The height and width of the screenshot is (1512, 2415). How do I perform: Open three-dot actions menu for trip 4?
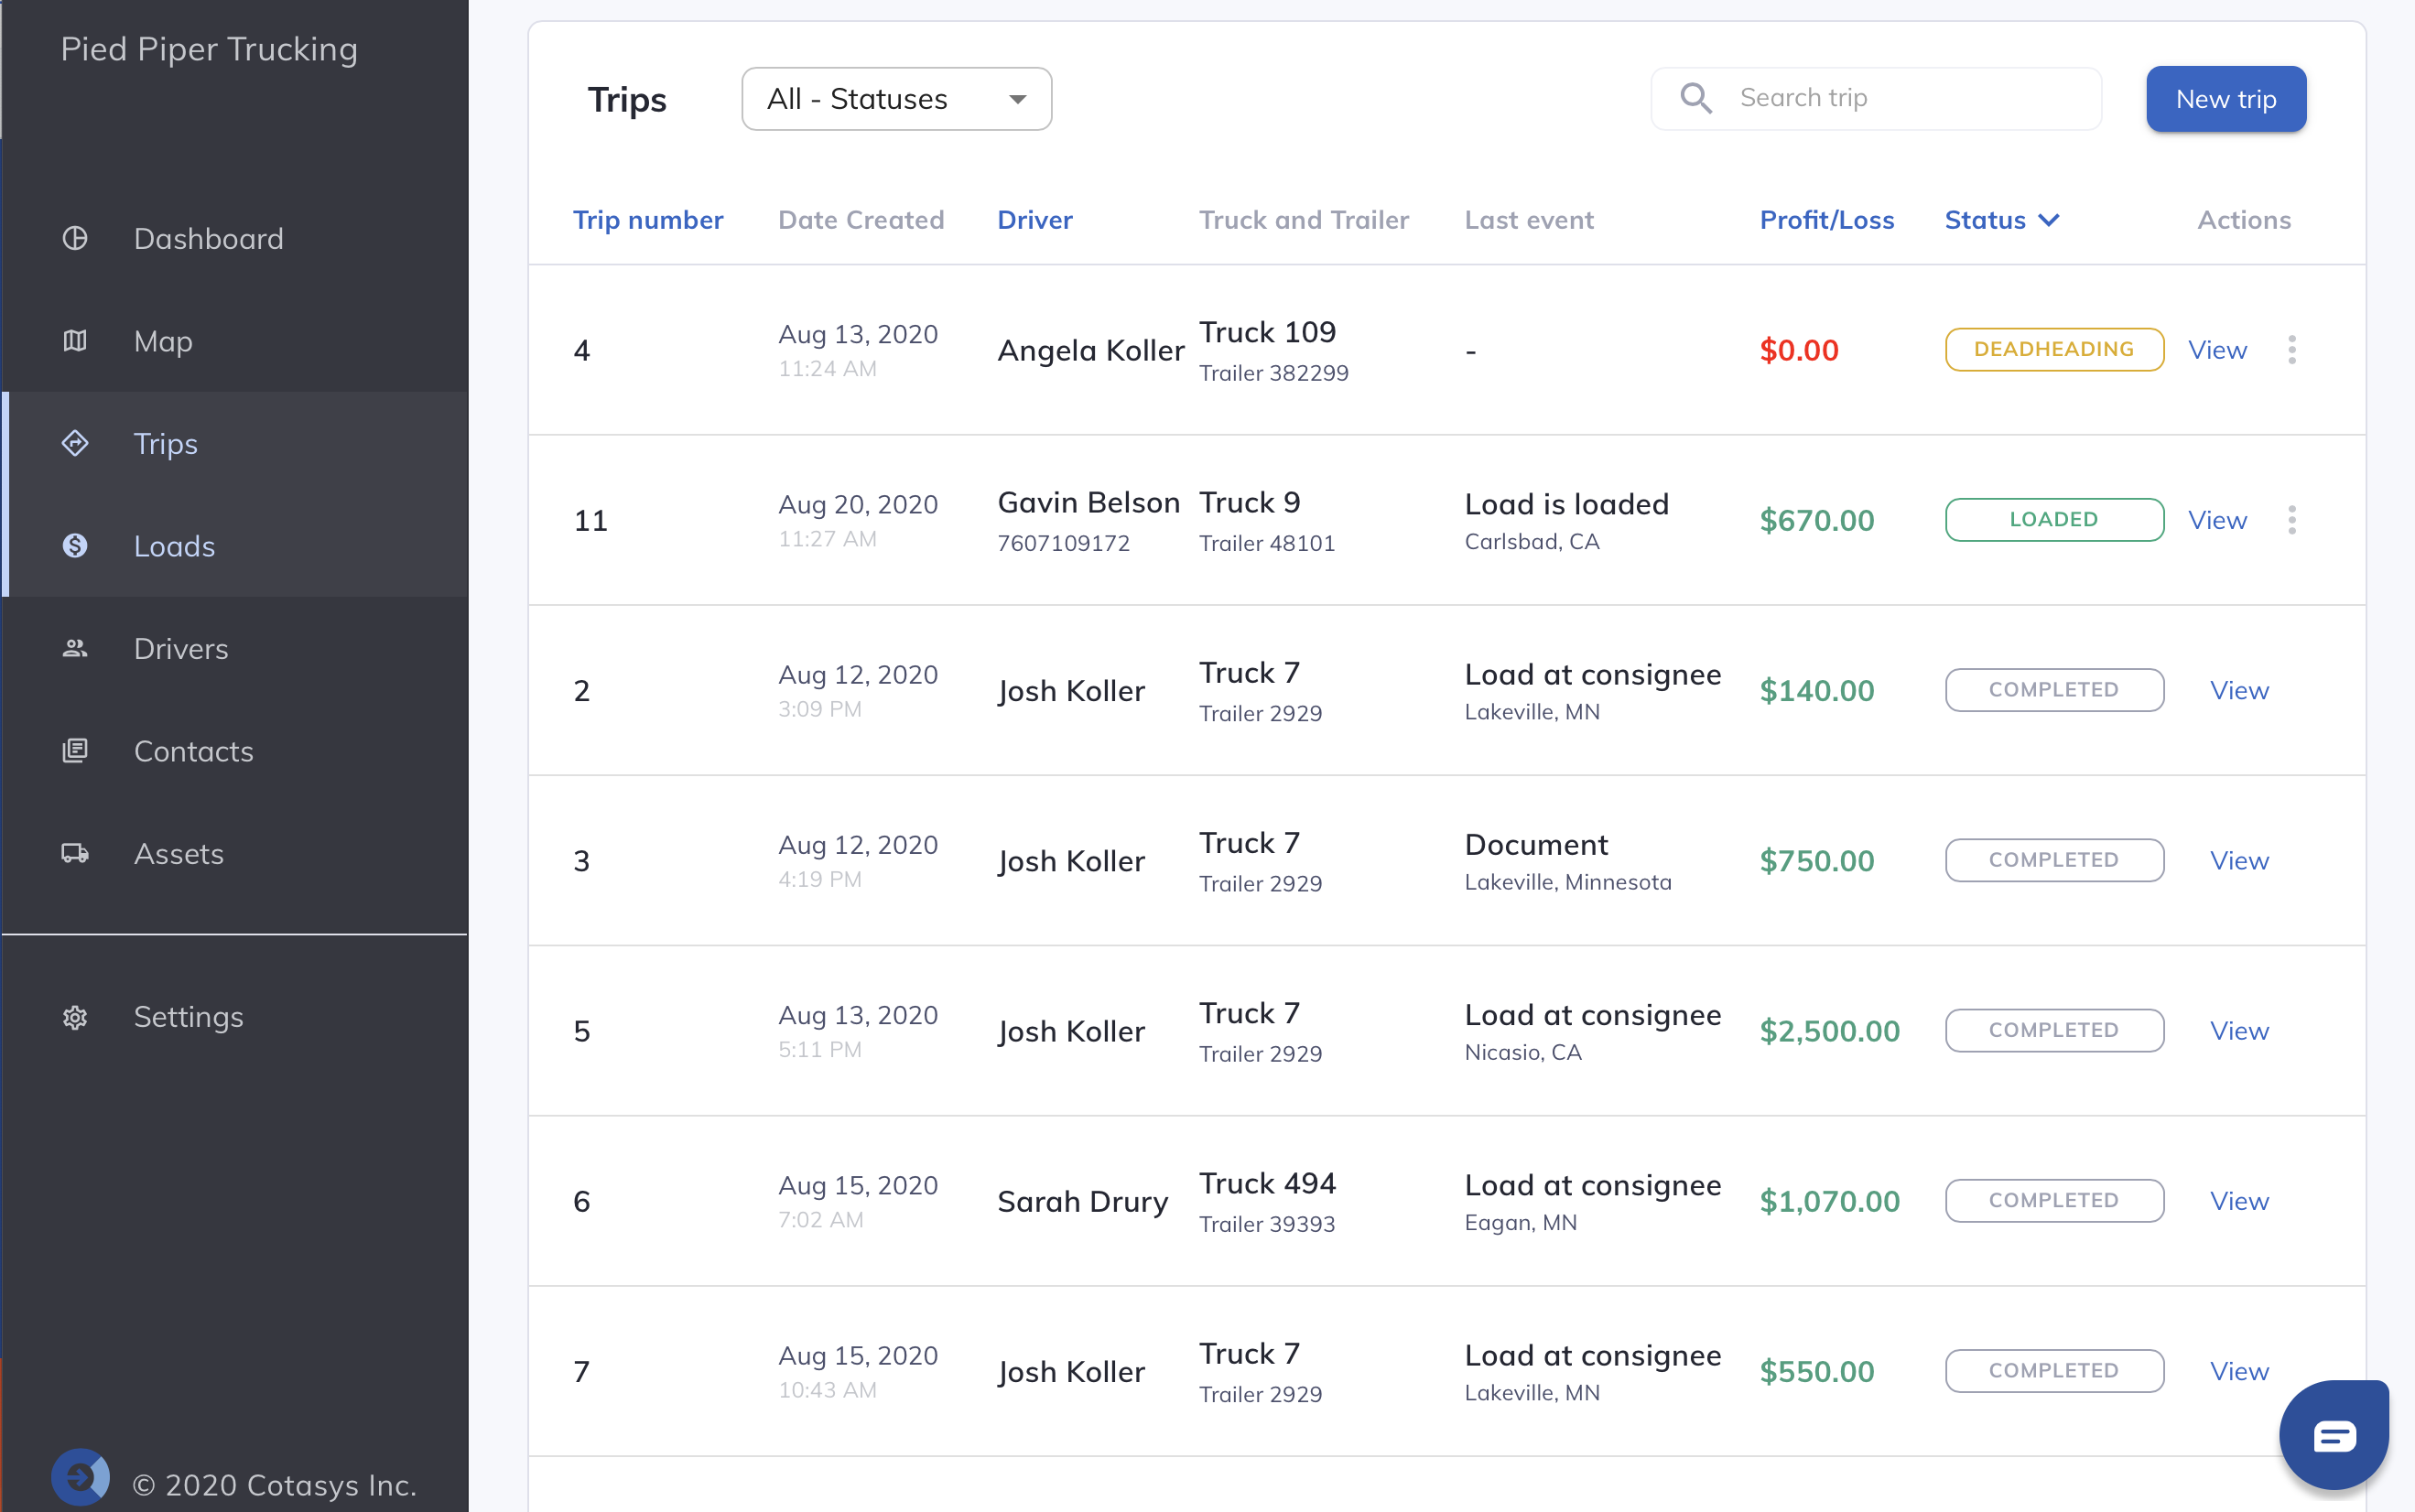pos(2292,350)
